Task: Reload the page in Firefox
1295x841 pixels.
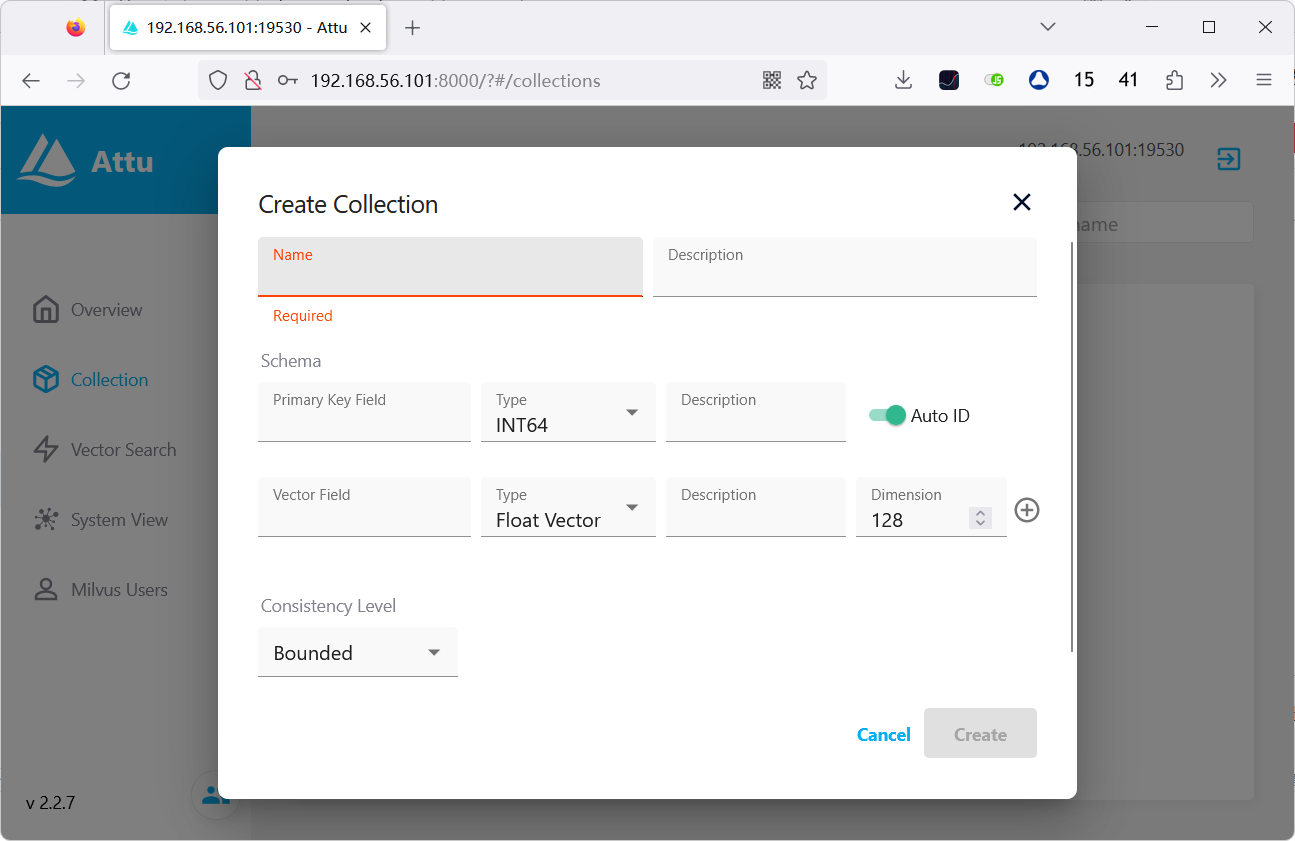Action: tap(121, 81)
